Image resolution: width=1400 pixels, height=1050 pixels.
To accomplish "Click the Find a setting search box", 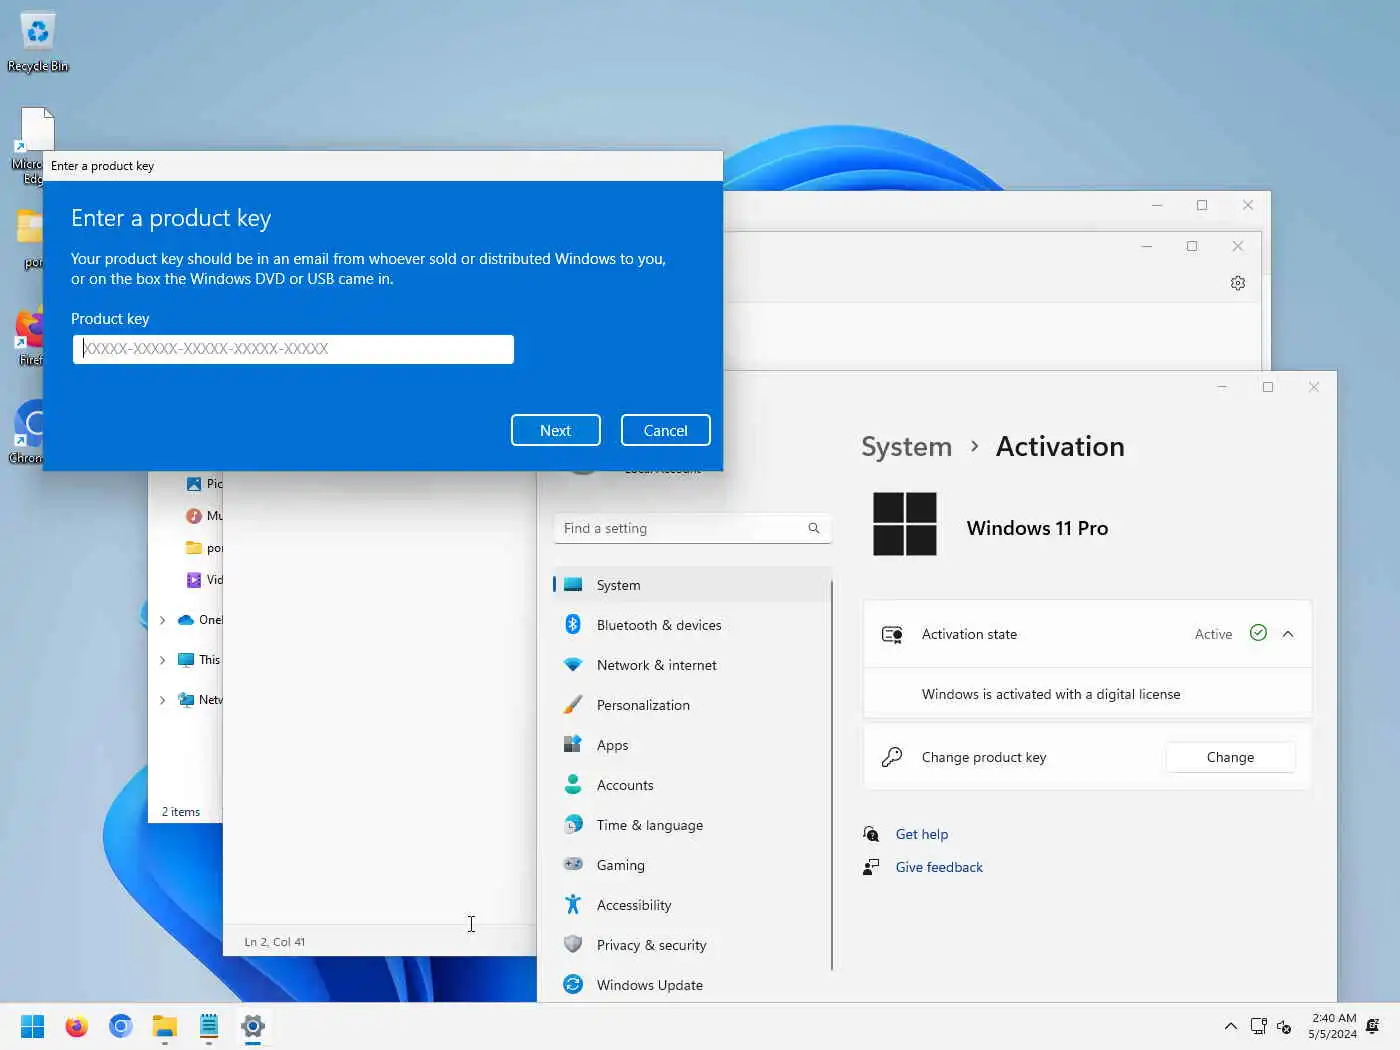I will tap(692, 528).
